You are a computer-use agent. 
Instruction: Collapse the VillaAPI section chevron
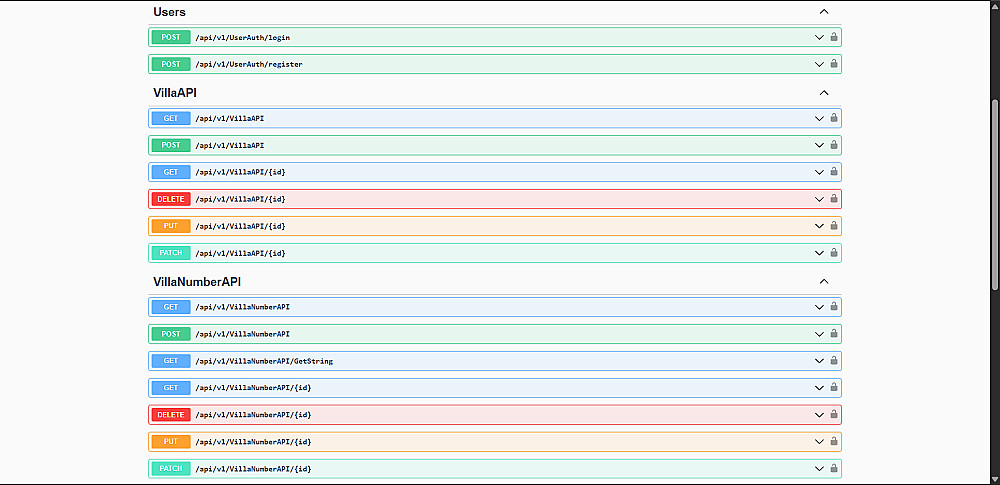(x=824, y=93)
